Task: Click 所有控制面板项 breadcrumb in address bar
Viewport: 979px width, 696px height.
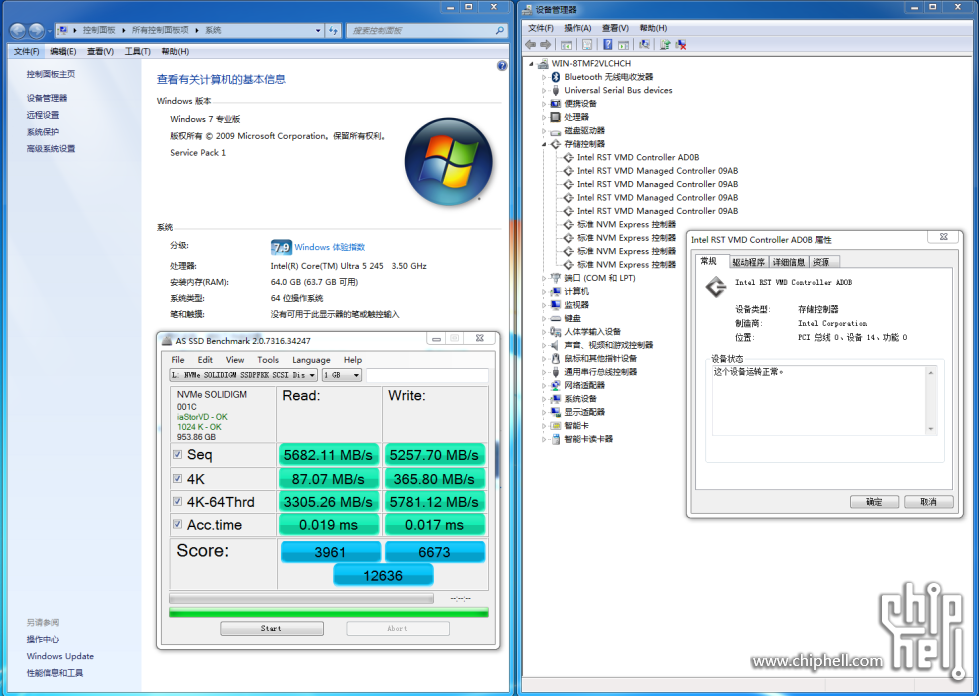Action: point(160,30)
